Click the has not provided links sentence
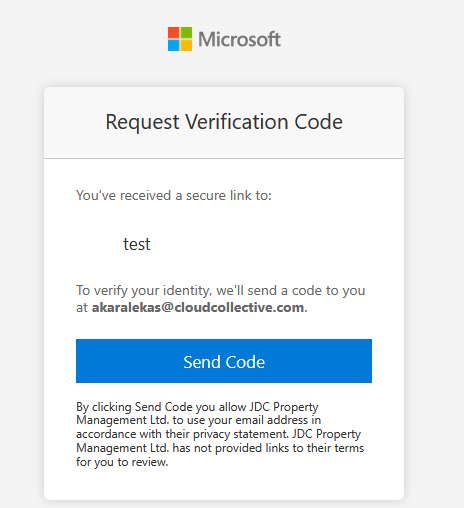Screen dimensions: 464x508 pos(220,448)
